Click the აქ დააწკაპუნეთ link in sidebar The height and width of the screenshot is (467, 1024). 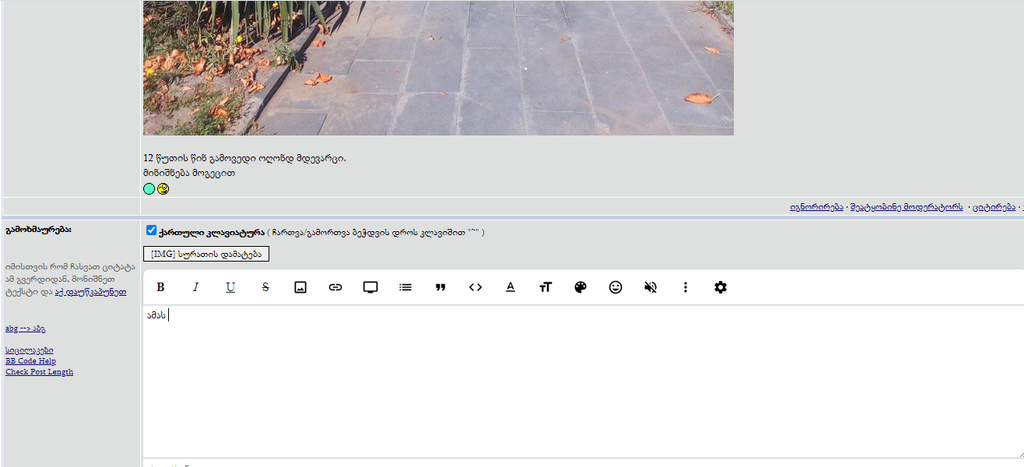tap(91, 292)
